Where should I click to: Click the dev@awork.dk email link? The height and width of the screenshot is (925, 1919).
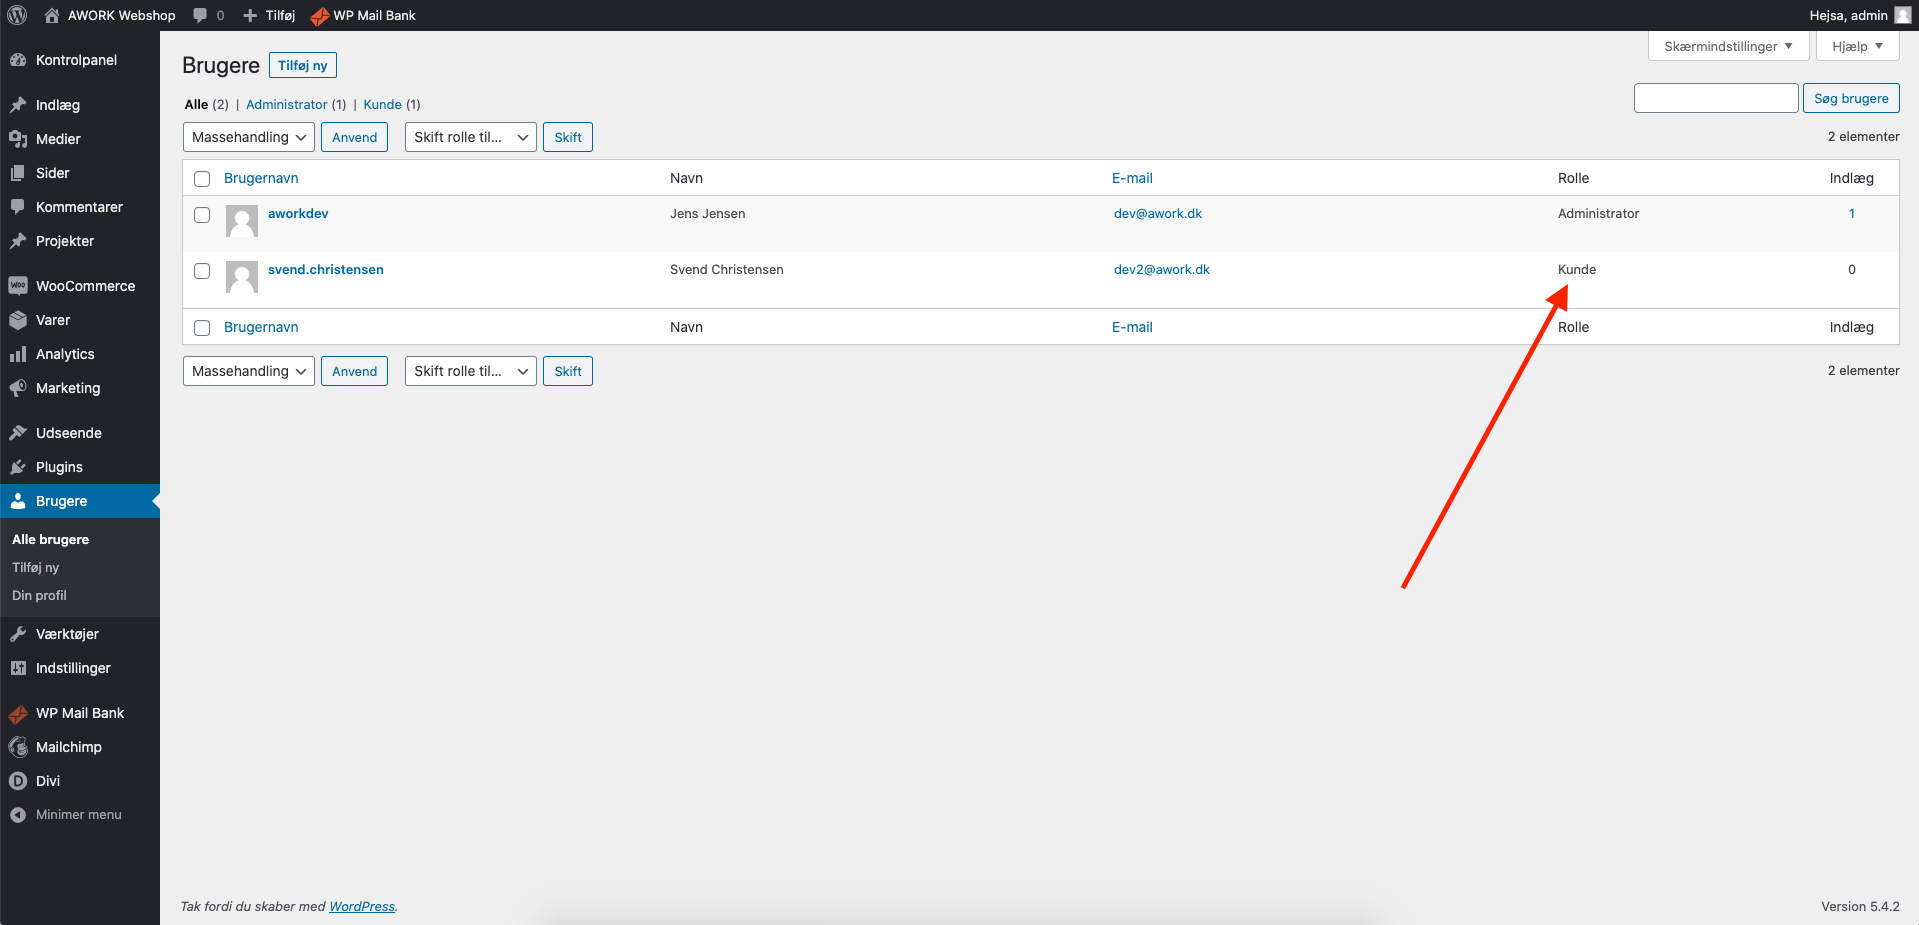click(x=1158, y=213)
